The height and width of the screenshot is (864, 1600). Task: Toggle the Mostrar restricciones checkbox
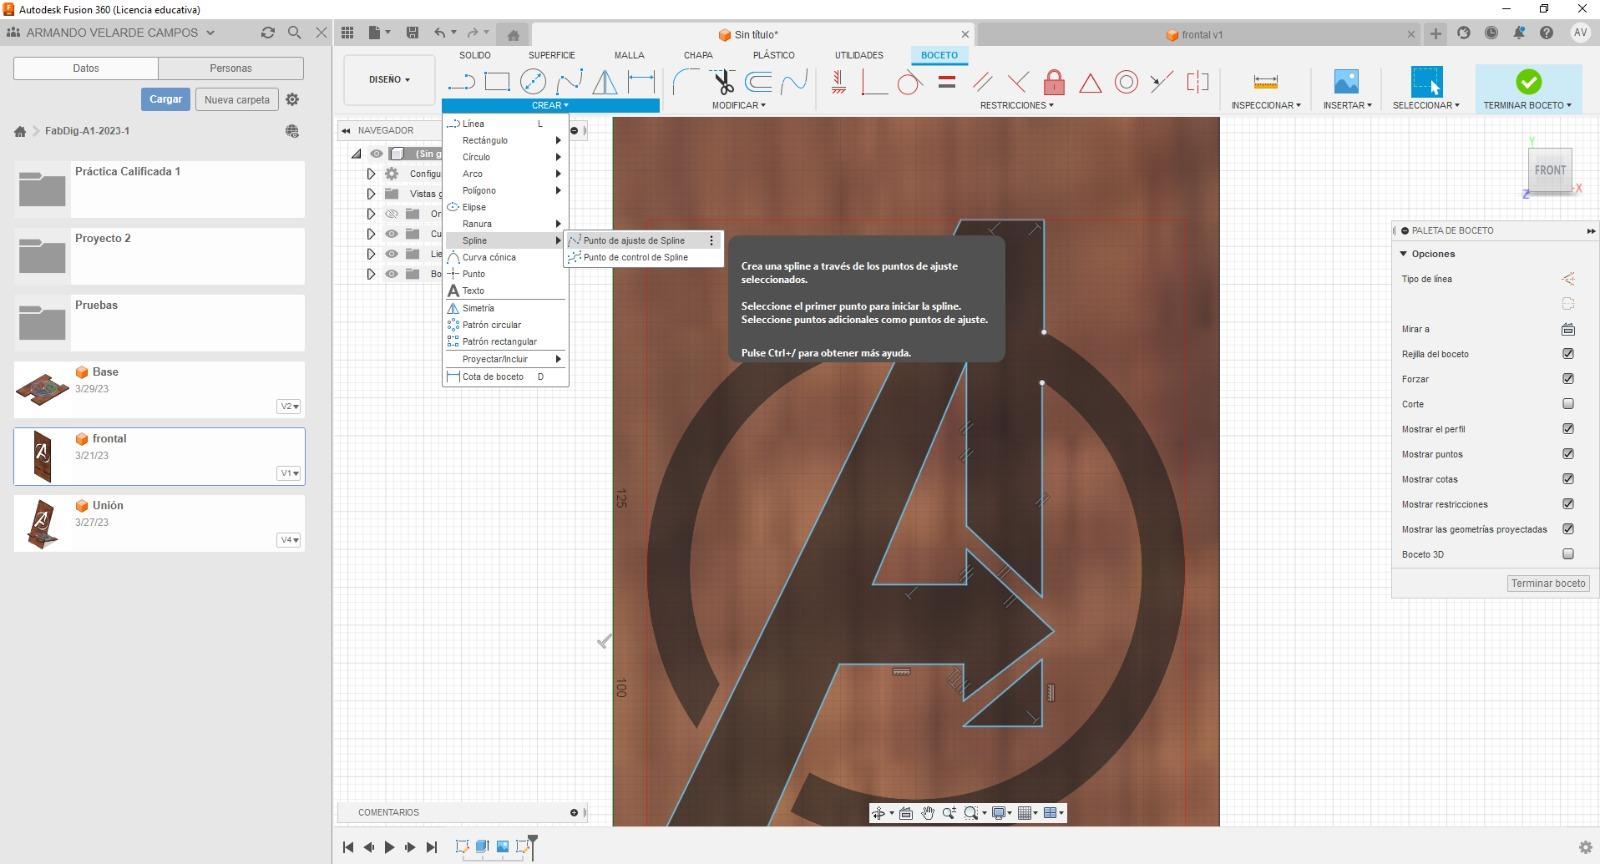pos(1568,504)
